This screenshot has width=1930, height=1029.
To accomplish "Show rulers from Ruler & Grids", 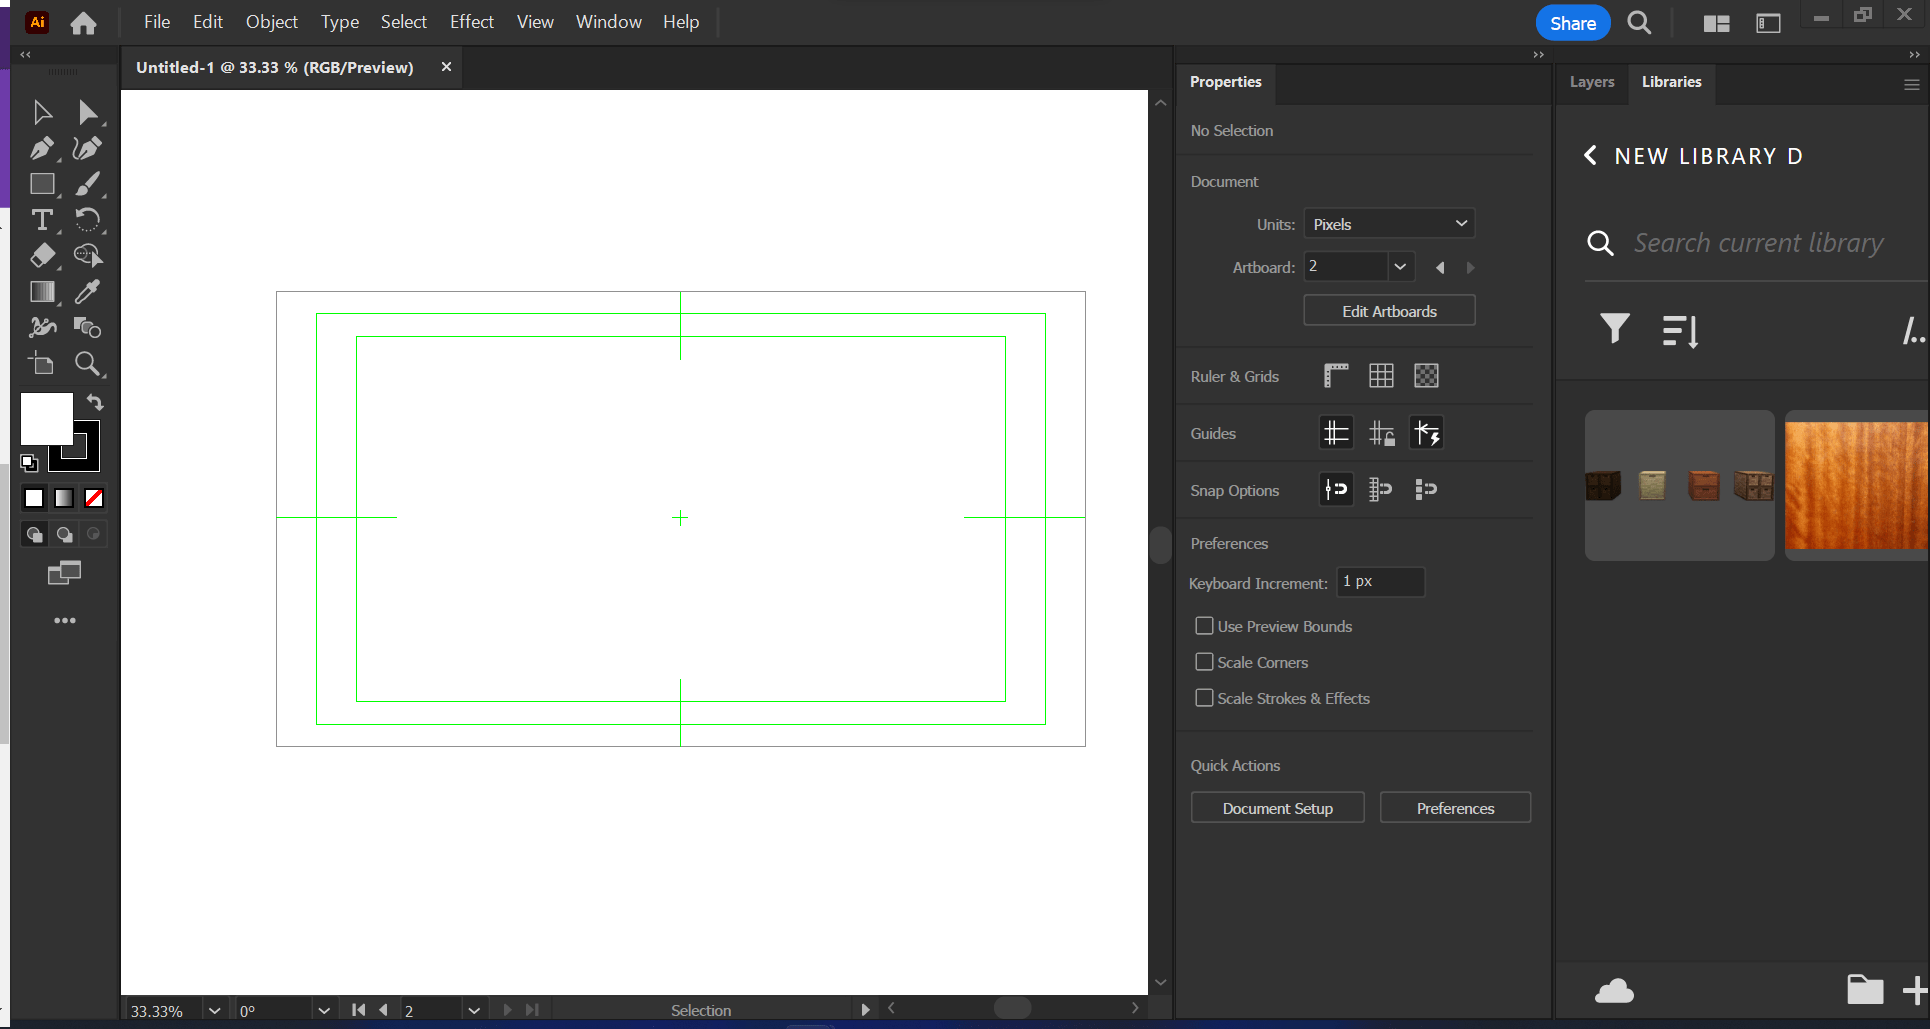I will click(x=1335, y=375).
